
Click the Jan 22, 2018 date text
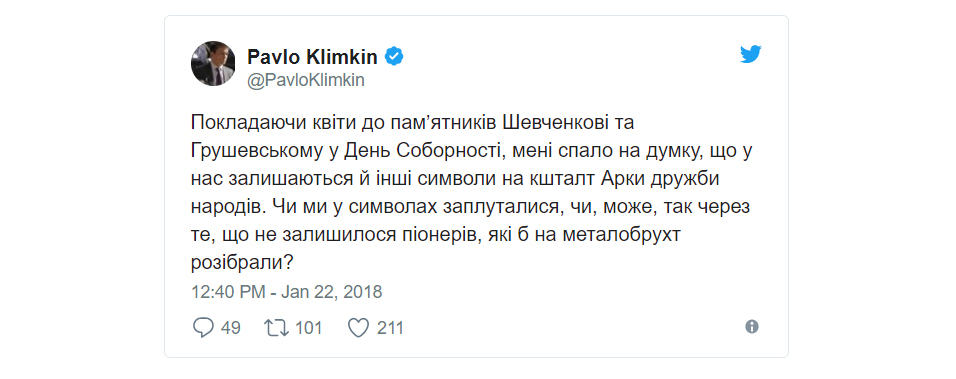point(332,292)
